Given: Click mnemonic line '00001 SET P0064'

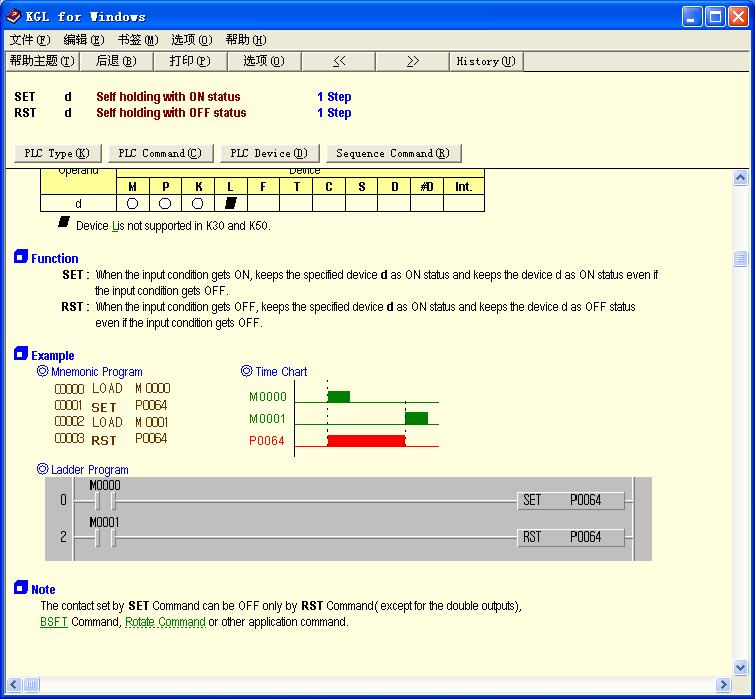Looking at the screenshot, I should coord(111,406).
